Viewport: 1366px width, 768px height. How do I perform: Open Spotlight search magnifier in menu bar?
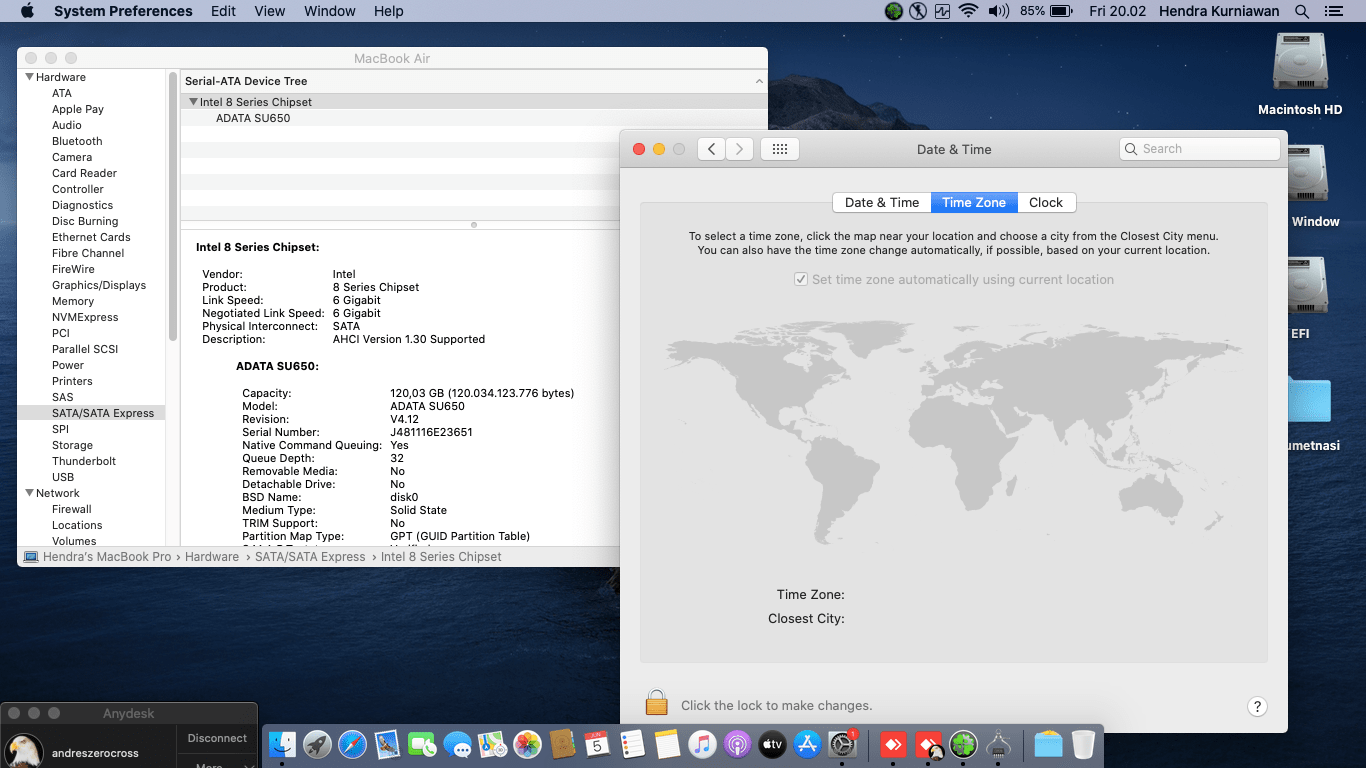tap(1302, 11)
